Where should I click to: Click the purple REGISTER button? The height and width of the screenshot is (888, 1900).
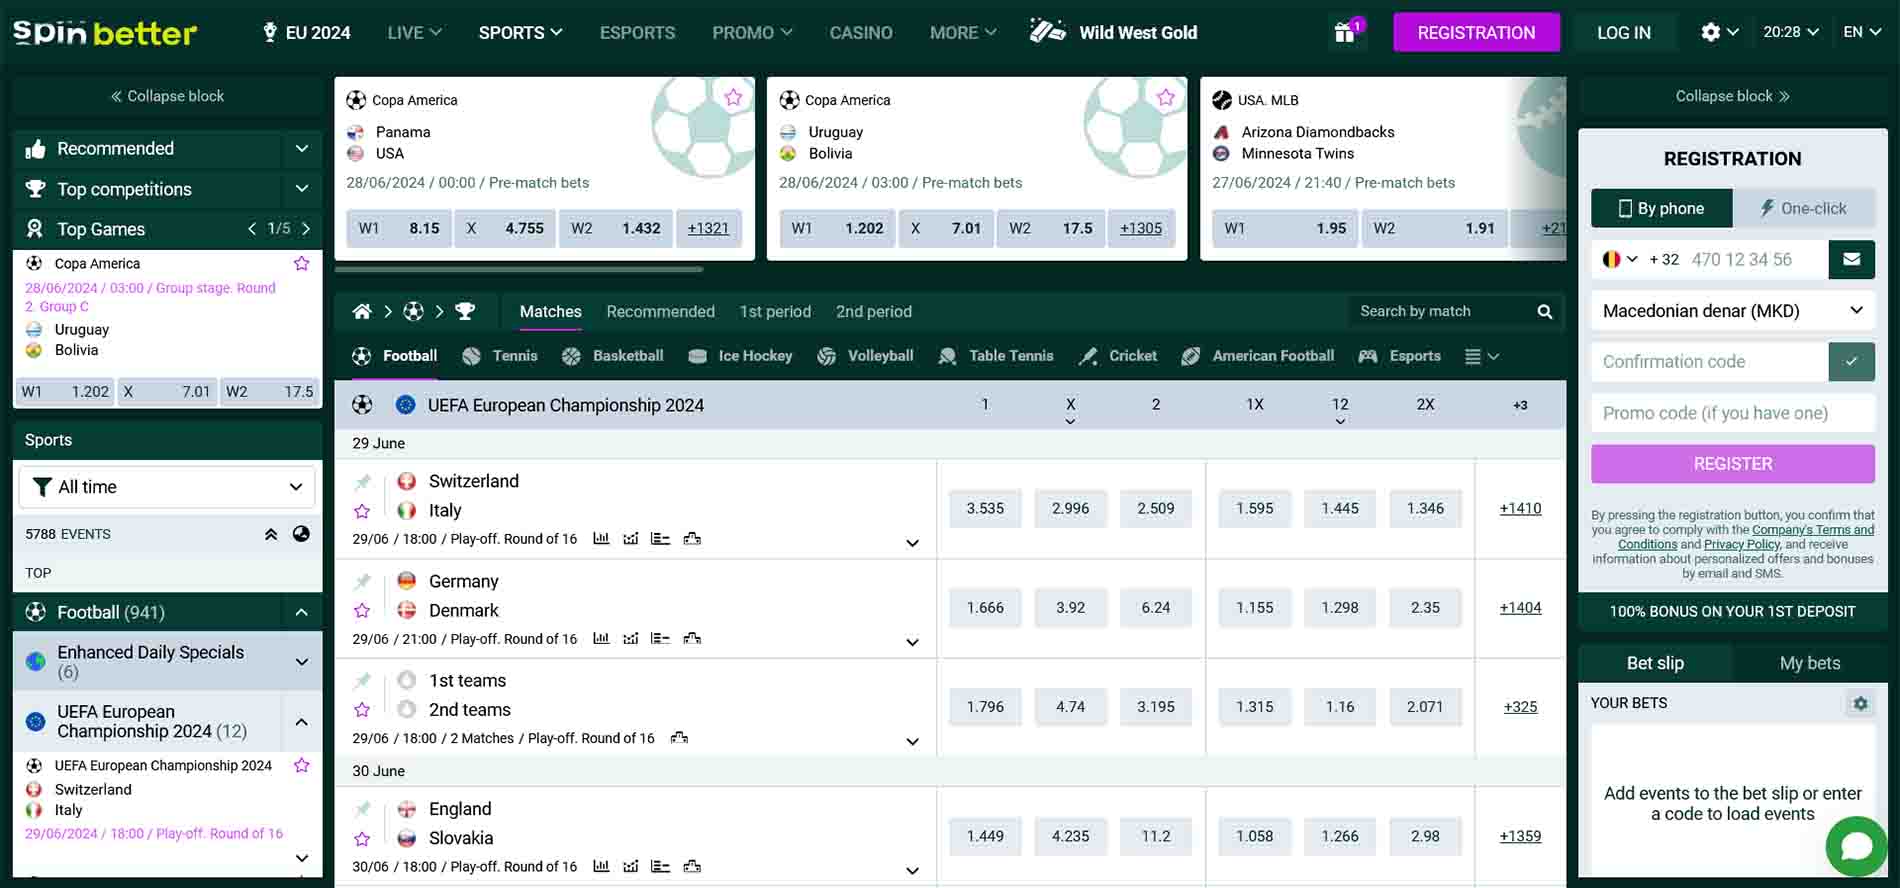pyautogui.click(x=1733, y=464)
